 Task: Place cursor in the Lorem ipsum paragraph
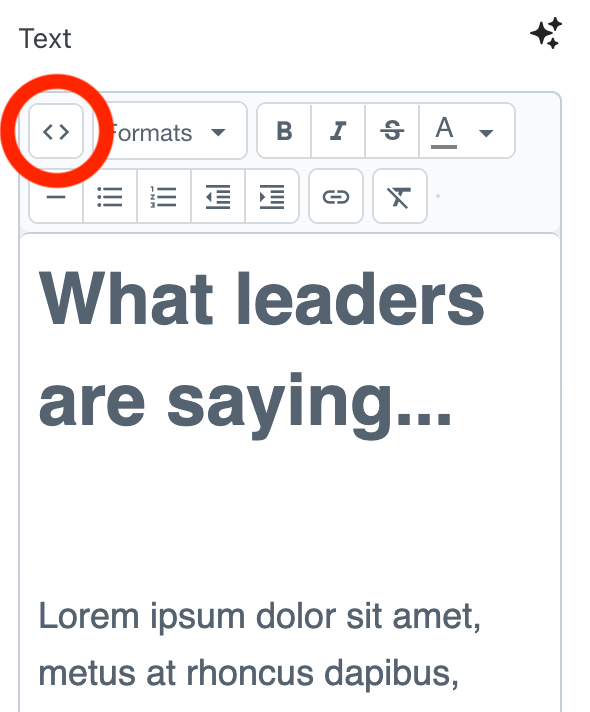point(259,645)
